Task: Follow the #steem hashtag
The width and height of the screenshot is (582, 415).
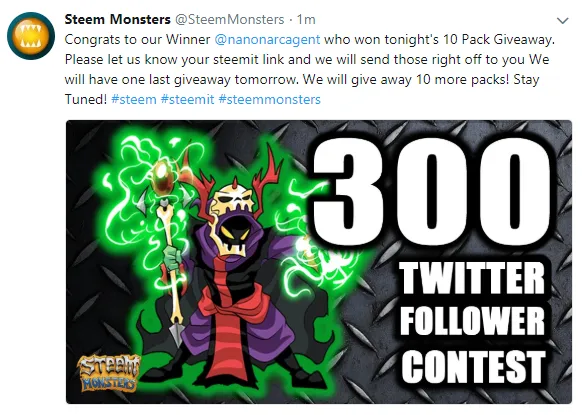Action: (x=134, y=99)
